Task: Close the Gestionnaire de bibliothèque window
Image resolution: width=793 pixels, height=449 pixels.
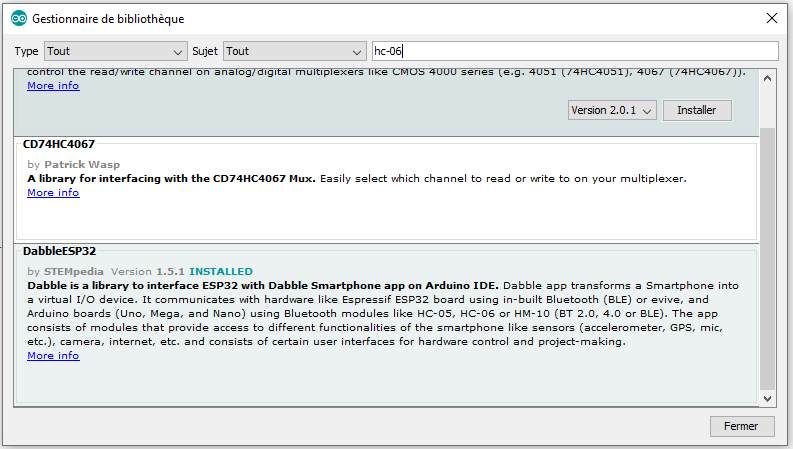Action: (770, 19)
